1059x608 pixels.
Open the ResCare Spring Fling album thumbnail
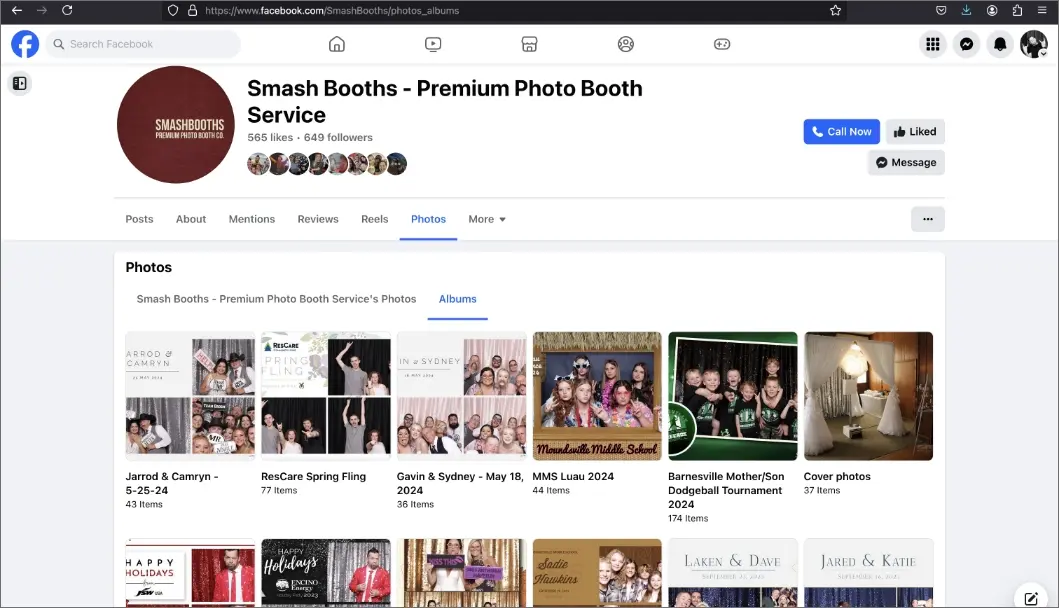point(326,396)
